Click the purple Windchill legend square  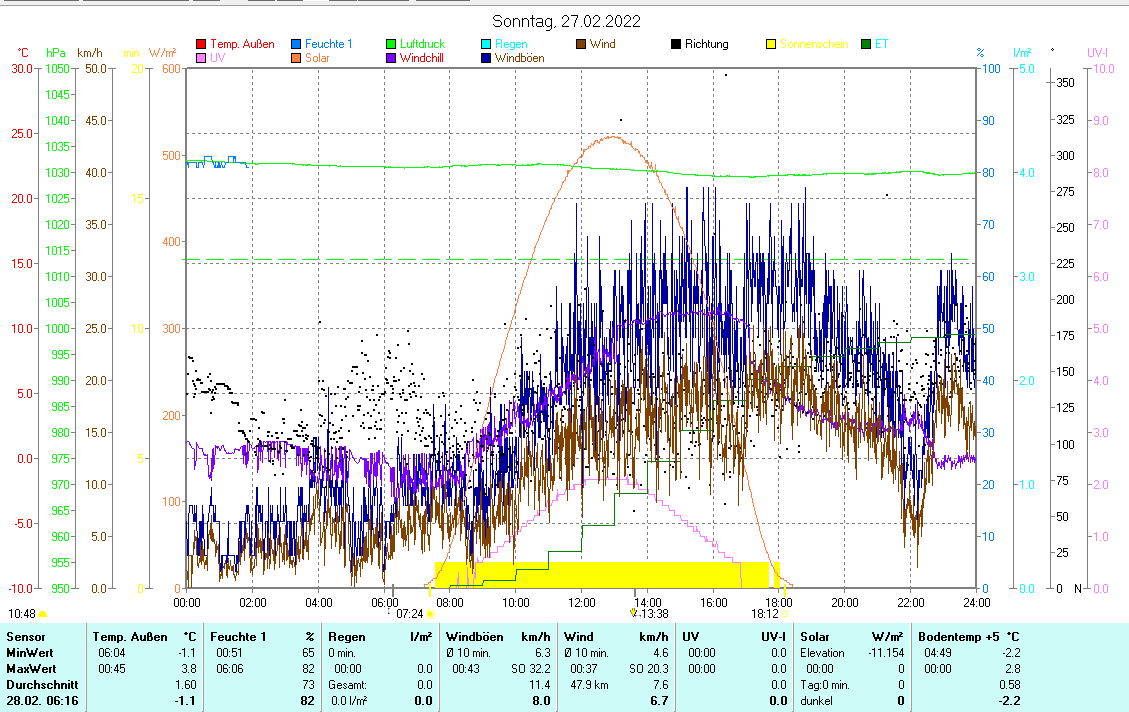click(x=391, y=58)
